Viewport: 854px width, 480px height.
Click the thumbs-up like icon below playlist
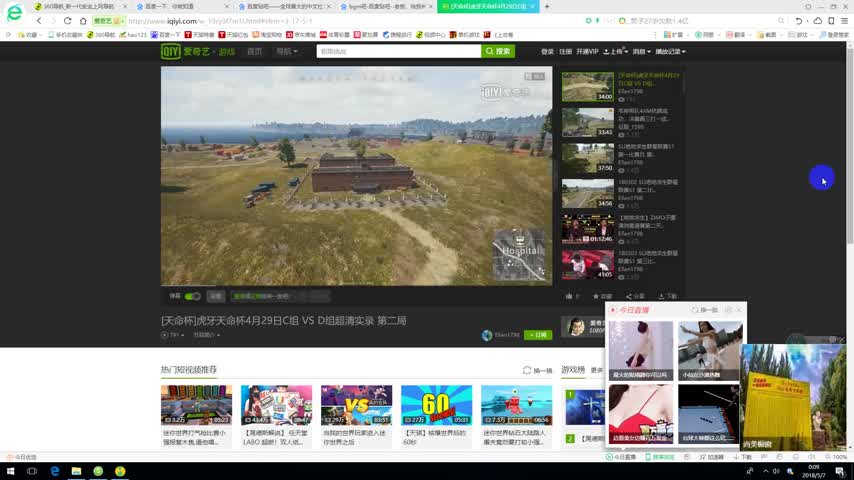[569, 296]
